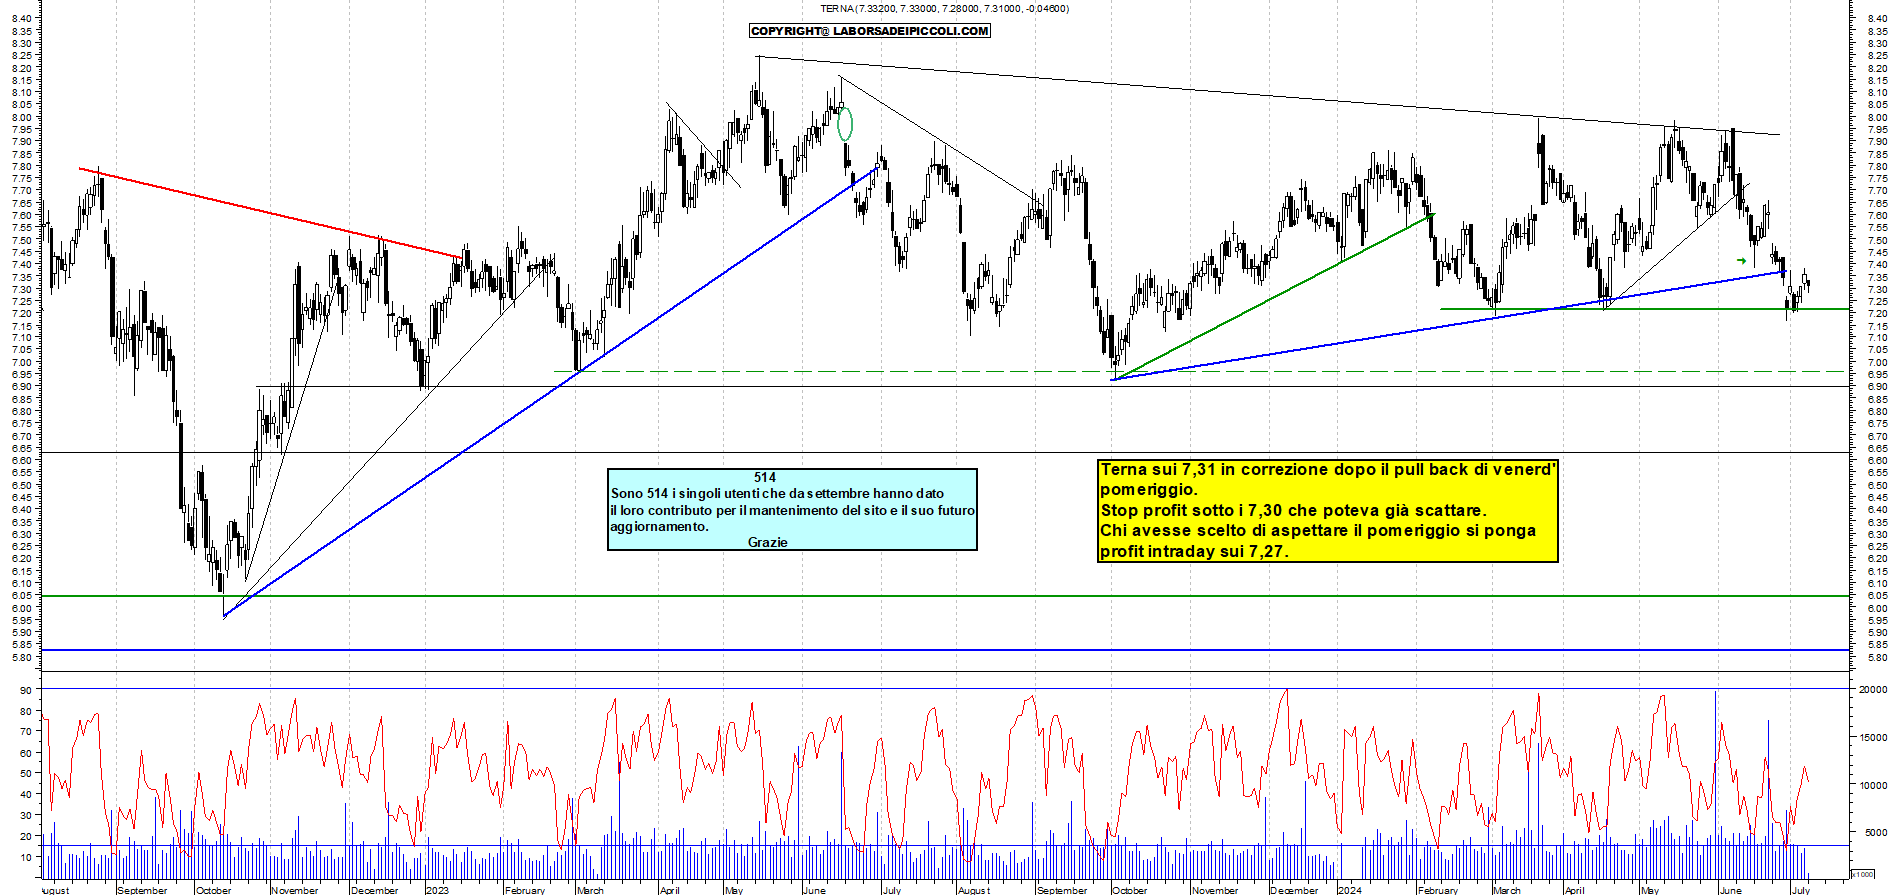Screen dimensions: 1890x895
Task: Click the '2023' year label on the time axis
Action: tap(437, 889)
